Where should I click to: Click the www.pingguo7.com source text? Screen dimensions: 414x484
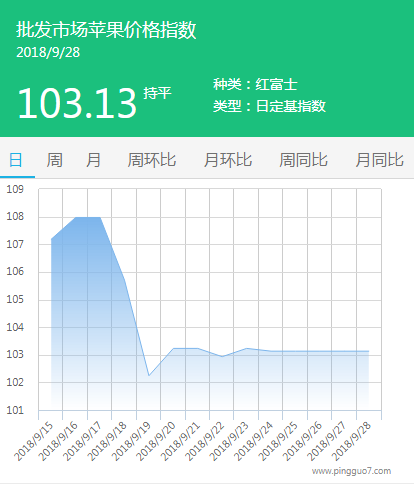[x=351, y=471]
